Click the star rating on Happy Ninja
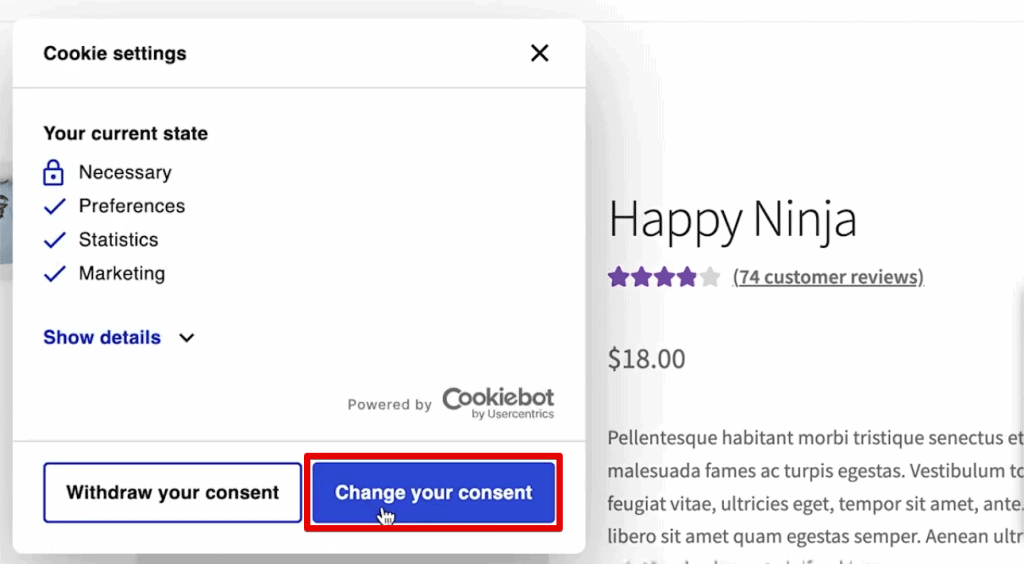The height and width of the screenshot is (564, 1024). [664, 277]
